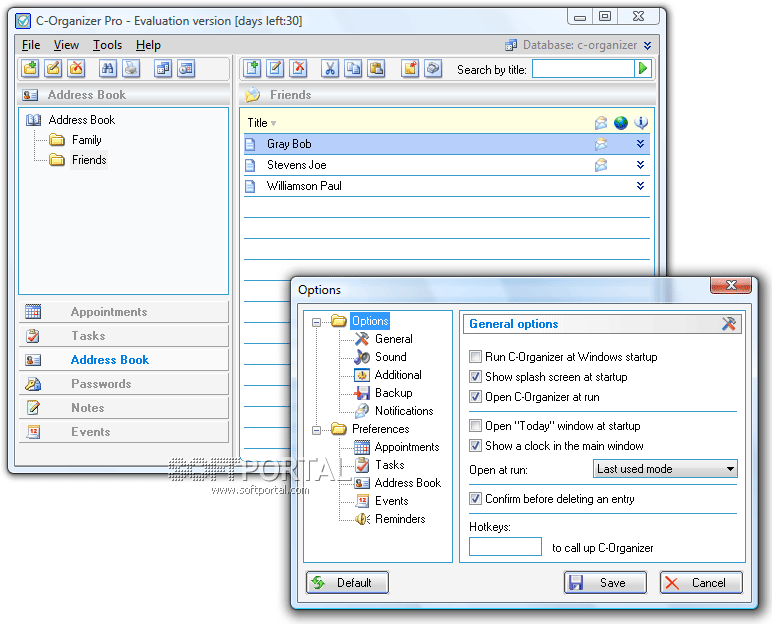Click the telephone dial toolbar icon
This screenshot has width=772, height=624.
tap(433, 68)
